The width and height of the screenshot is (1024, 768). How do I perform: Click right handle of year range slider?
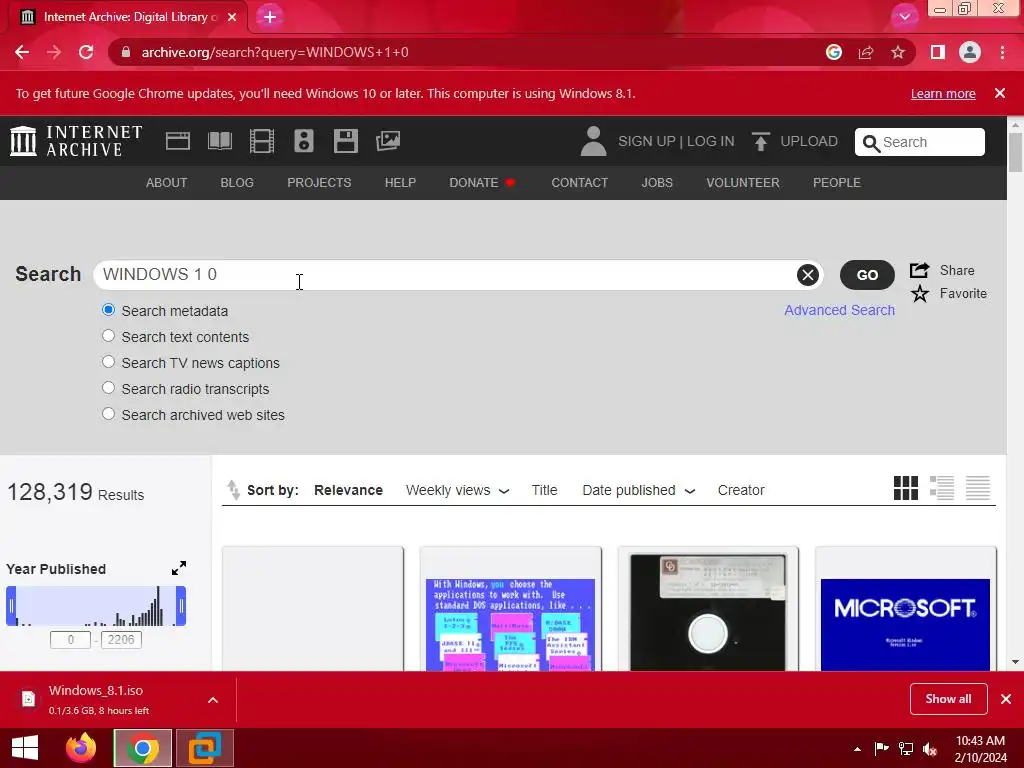click(x=181, y=606)
